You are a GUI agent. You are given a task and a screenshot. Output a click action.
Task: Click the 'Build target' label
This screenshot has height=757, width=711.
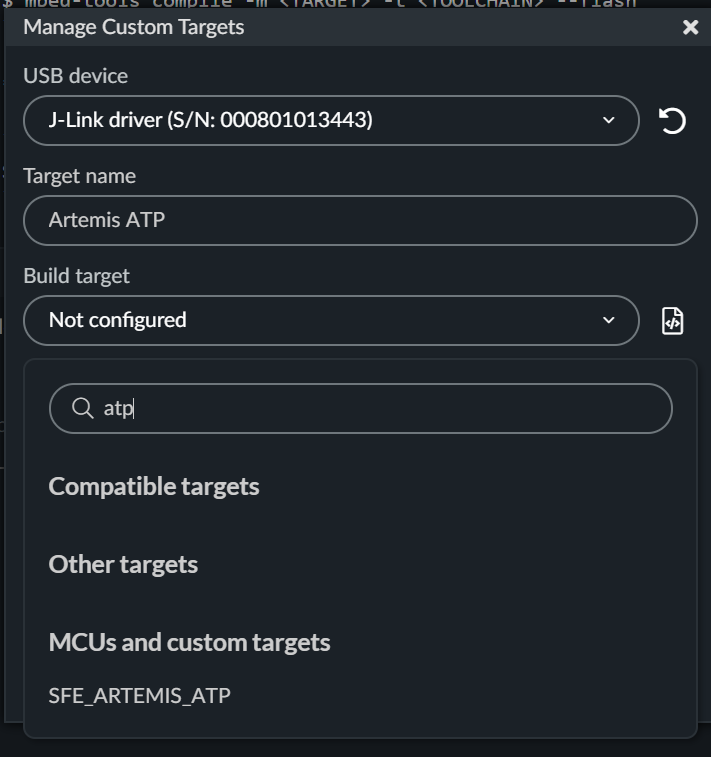pyautogui.click(x=77, y=276)
